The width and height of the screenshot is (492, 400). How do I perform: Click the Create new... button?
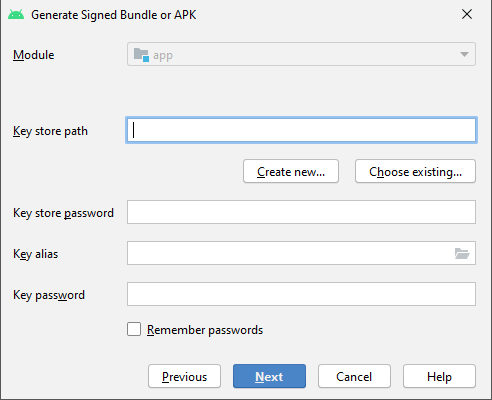(x=291, y=171)
